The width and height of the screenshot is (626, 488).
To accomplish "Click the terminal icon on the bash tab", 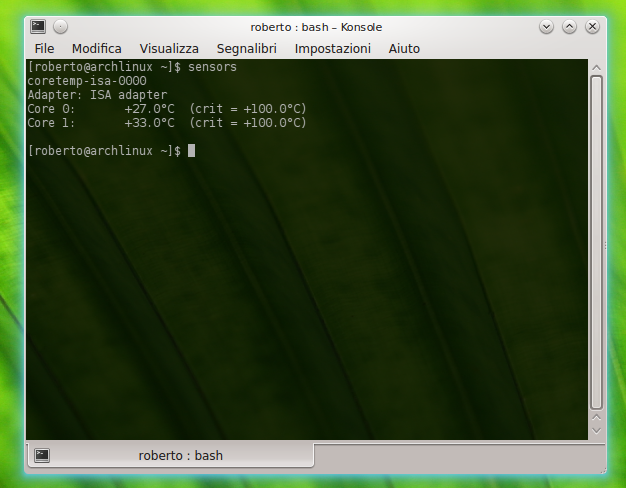I will 42,455.
